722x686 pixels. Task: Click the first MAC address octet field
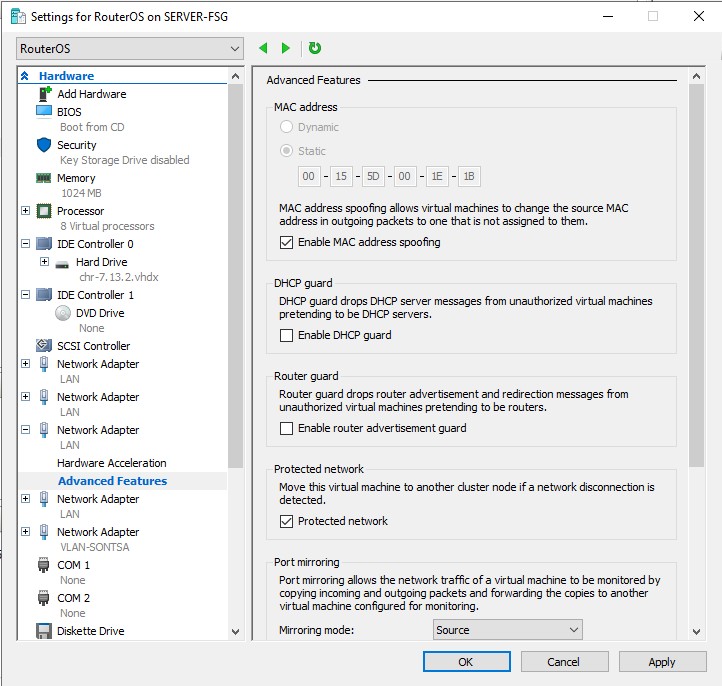pyautogui.click(x=309, y=176)
